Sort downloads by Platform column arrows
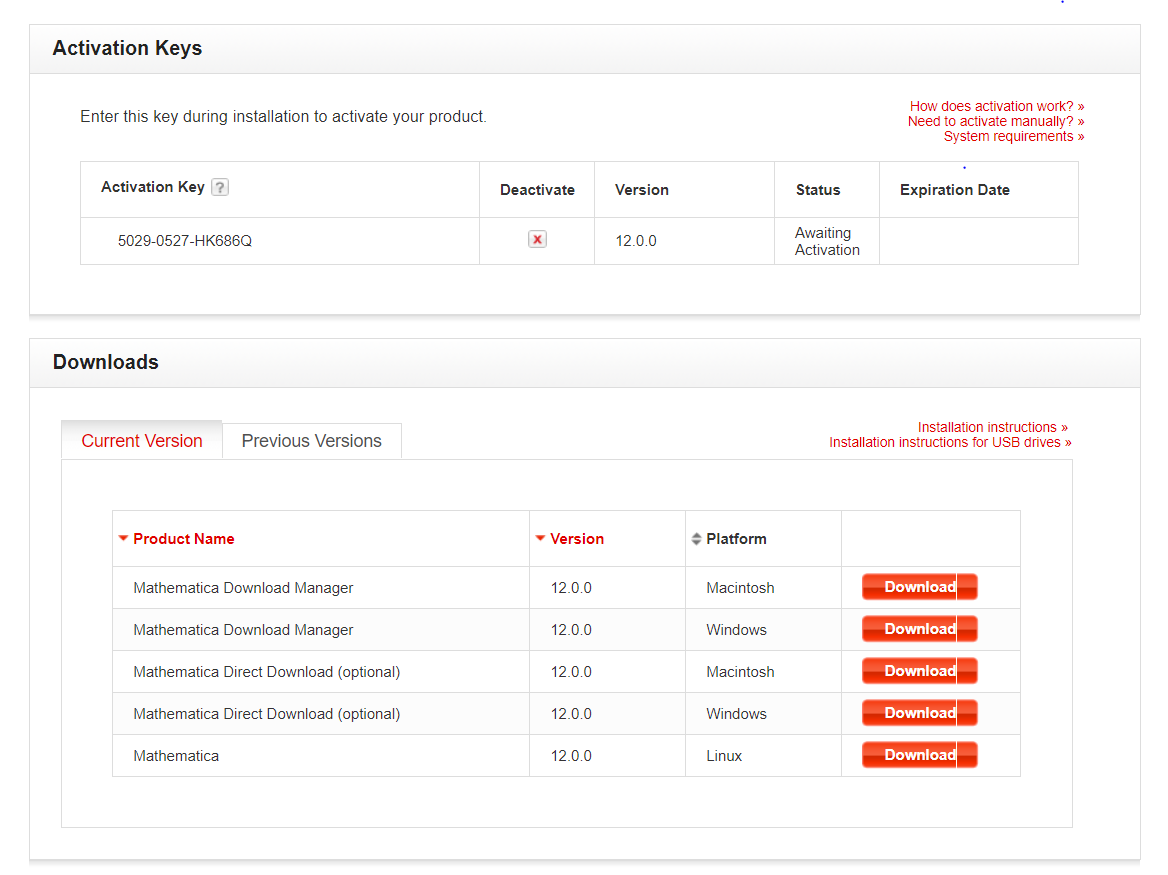Viewport: 1168px width, 875px height. coord(696,538)
